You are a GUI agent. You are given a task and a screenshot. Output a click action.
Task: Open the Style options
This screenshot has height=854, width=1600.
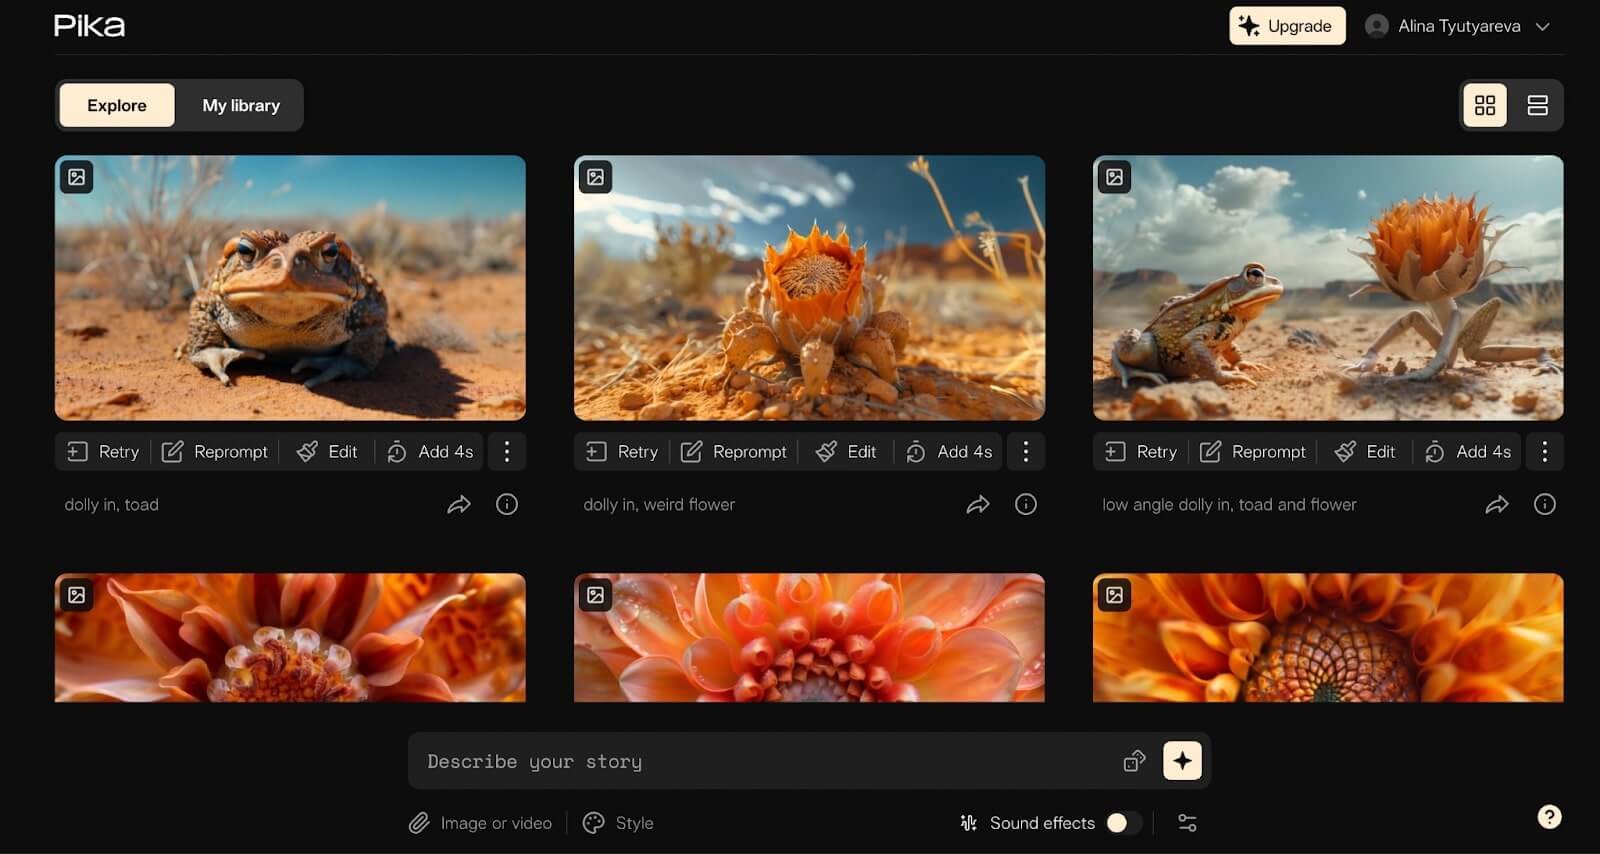click(618, 823)
